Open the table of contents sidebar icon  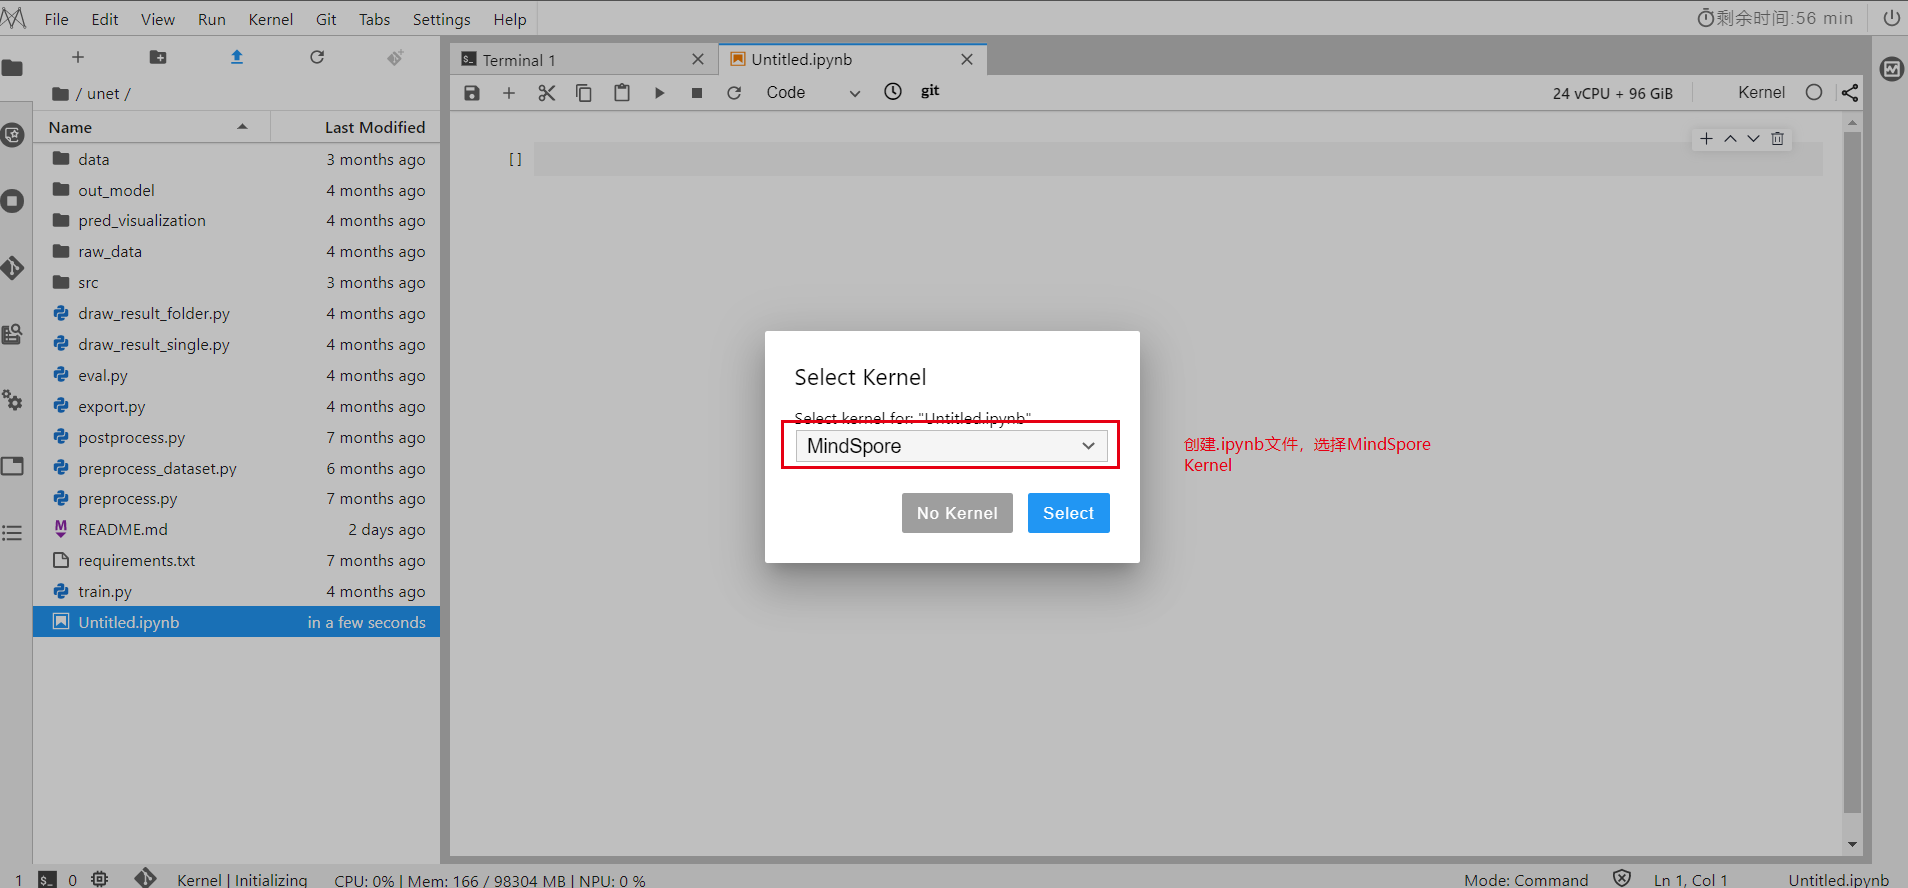pos(12,533)
